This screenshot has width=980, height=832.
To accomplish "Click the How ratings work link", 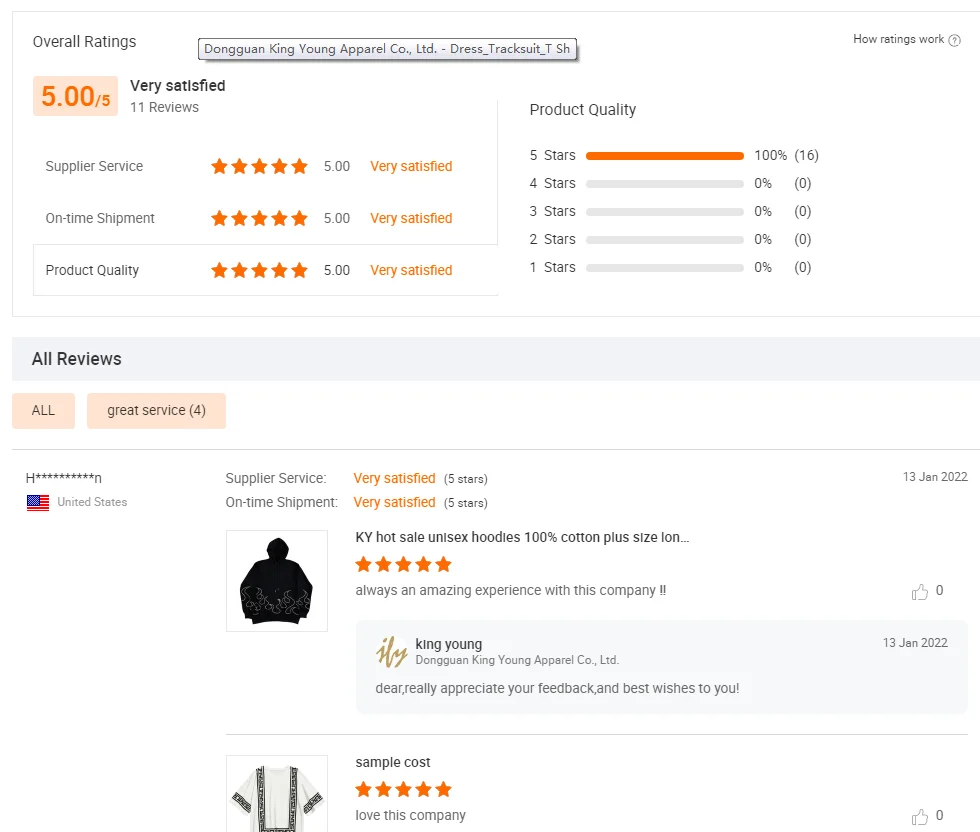I will point(898,39).
